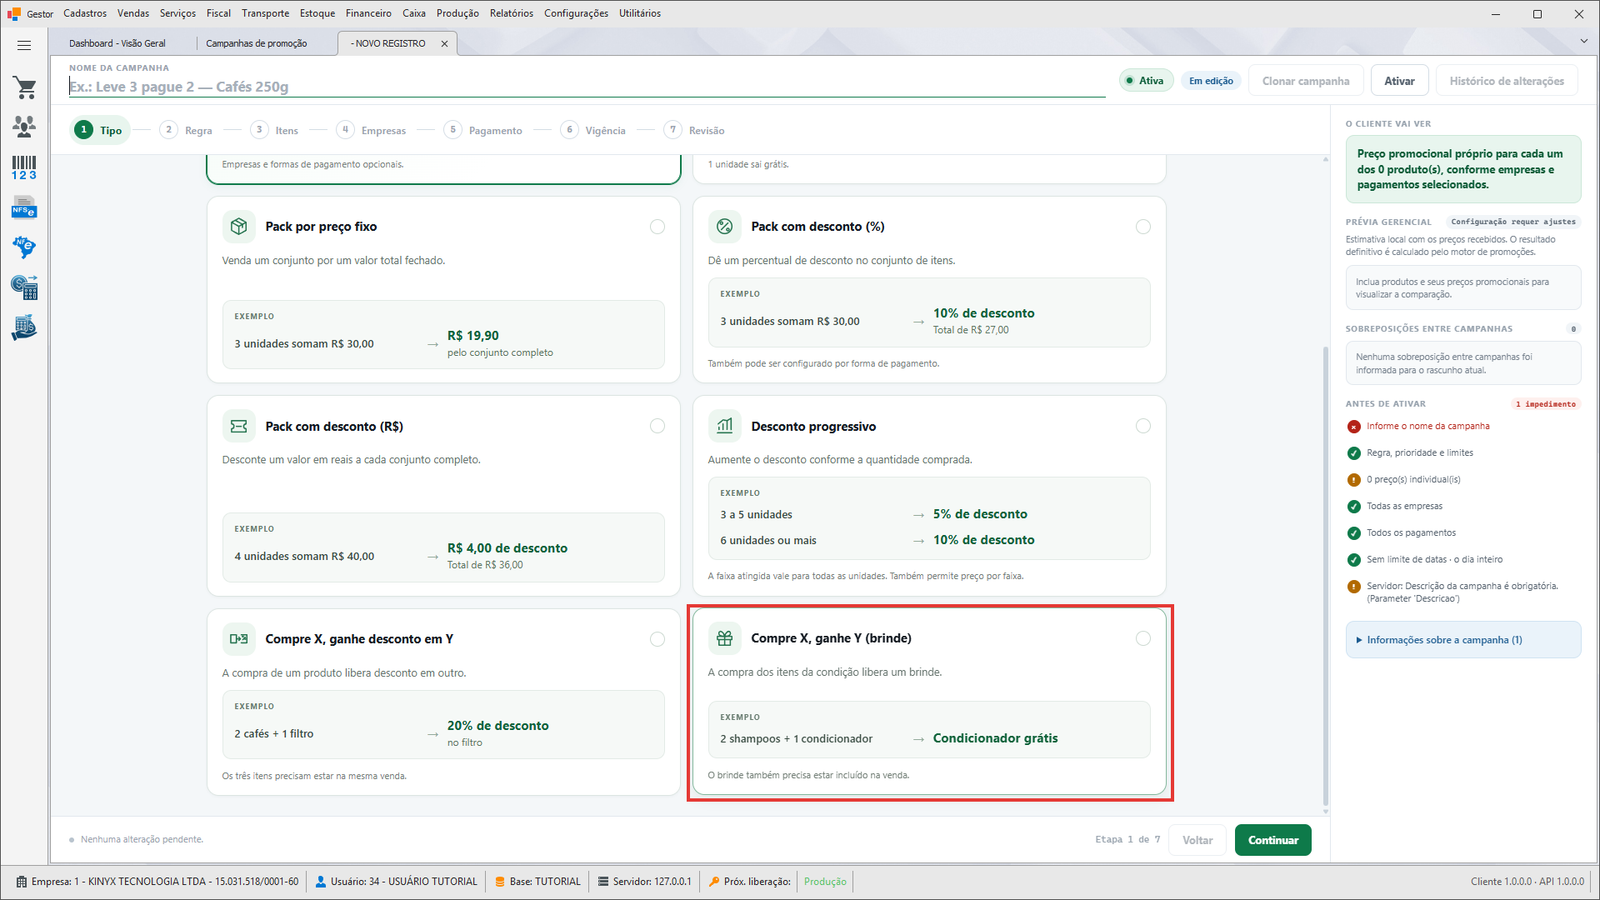Screen dimensions: 1600x900
Task: Click the green check by Todas as empresas
Action: (1354, 506)
